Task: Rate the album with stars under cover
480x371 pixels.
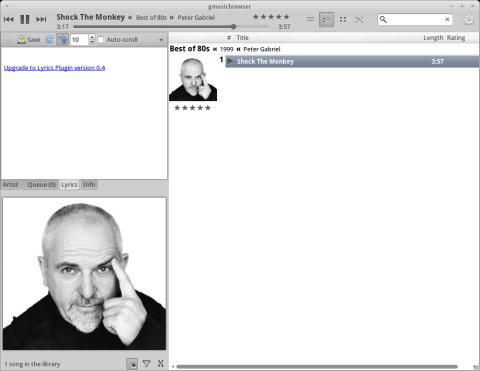Action: coord(193,108)
